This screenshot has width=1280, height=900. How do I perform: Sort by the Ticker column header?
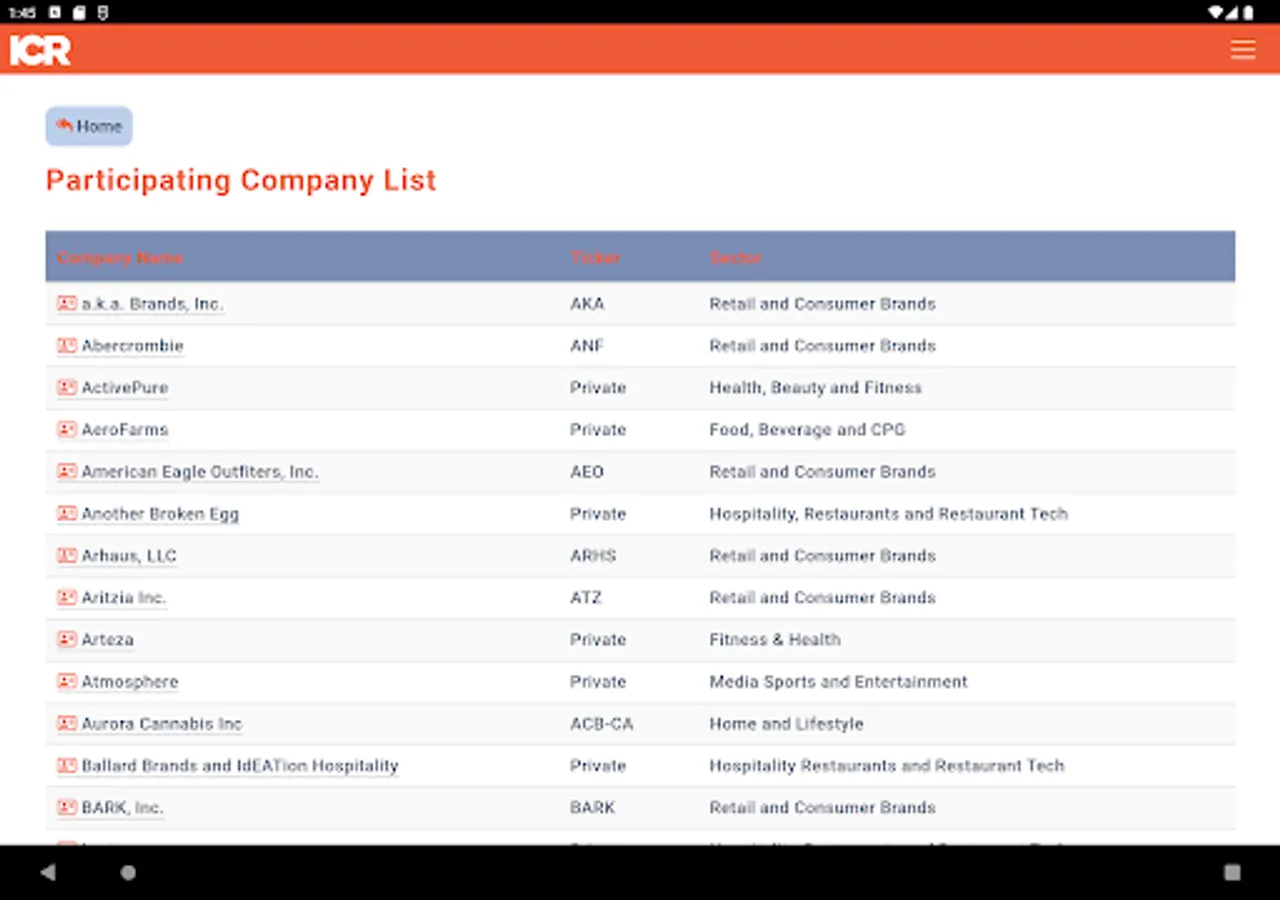595,258
